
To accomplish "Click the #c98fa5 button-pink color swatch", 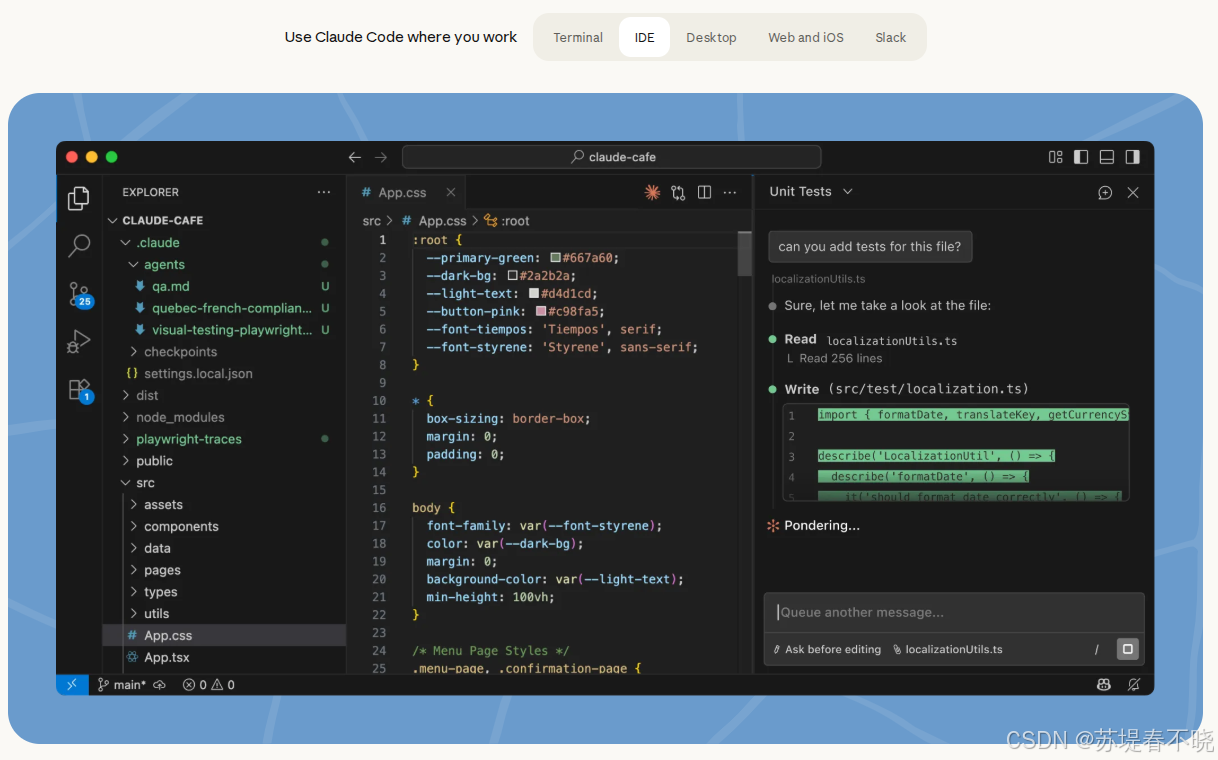I will [541, 311].
